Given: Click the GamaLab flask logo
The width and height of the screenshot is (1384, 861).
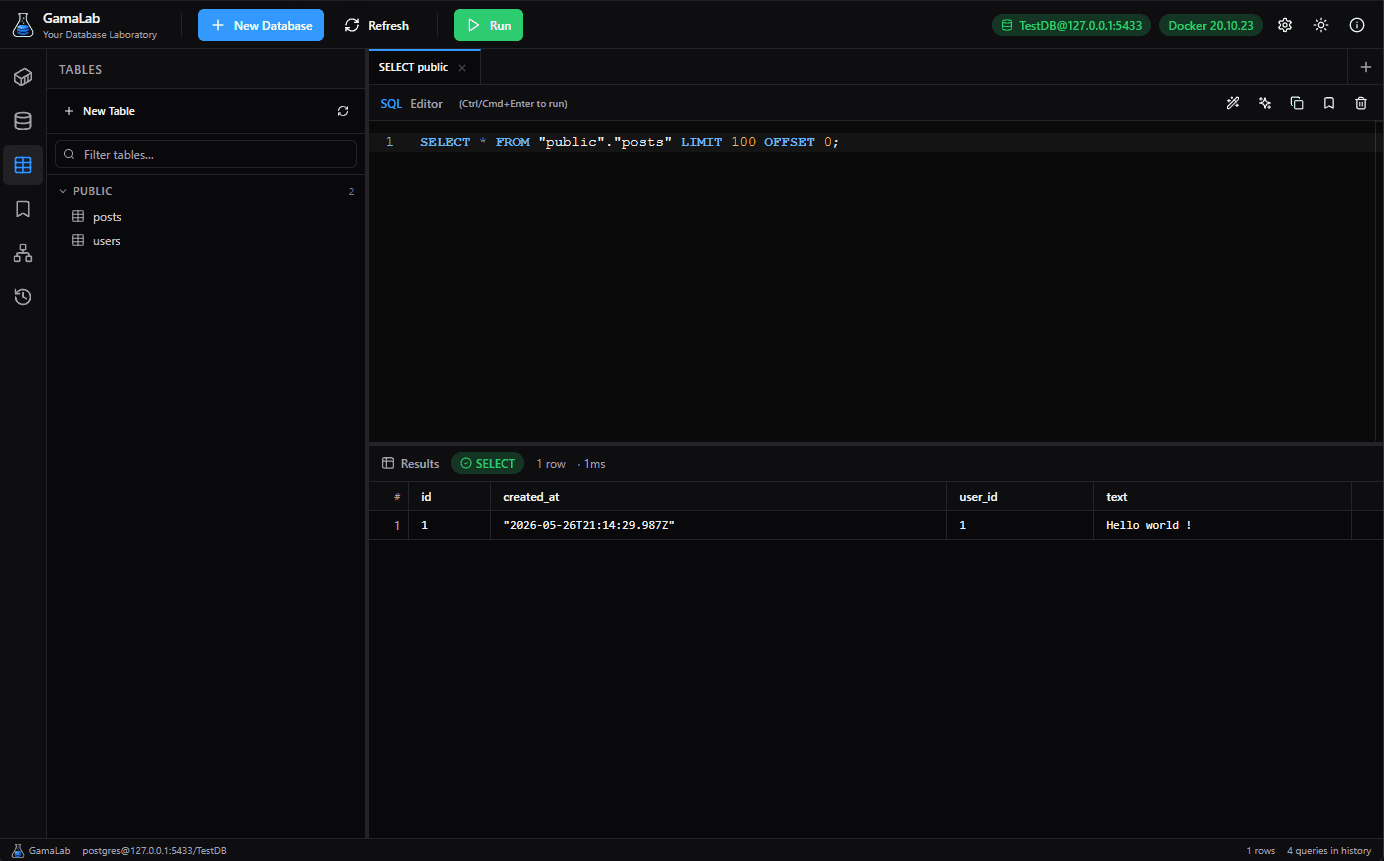Looking at the screenshot, I should (x=23, y=25).
